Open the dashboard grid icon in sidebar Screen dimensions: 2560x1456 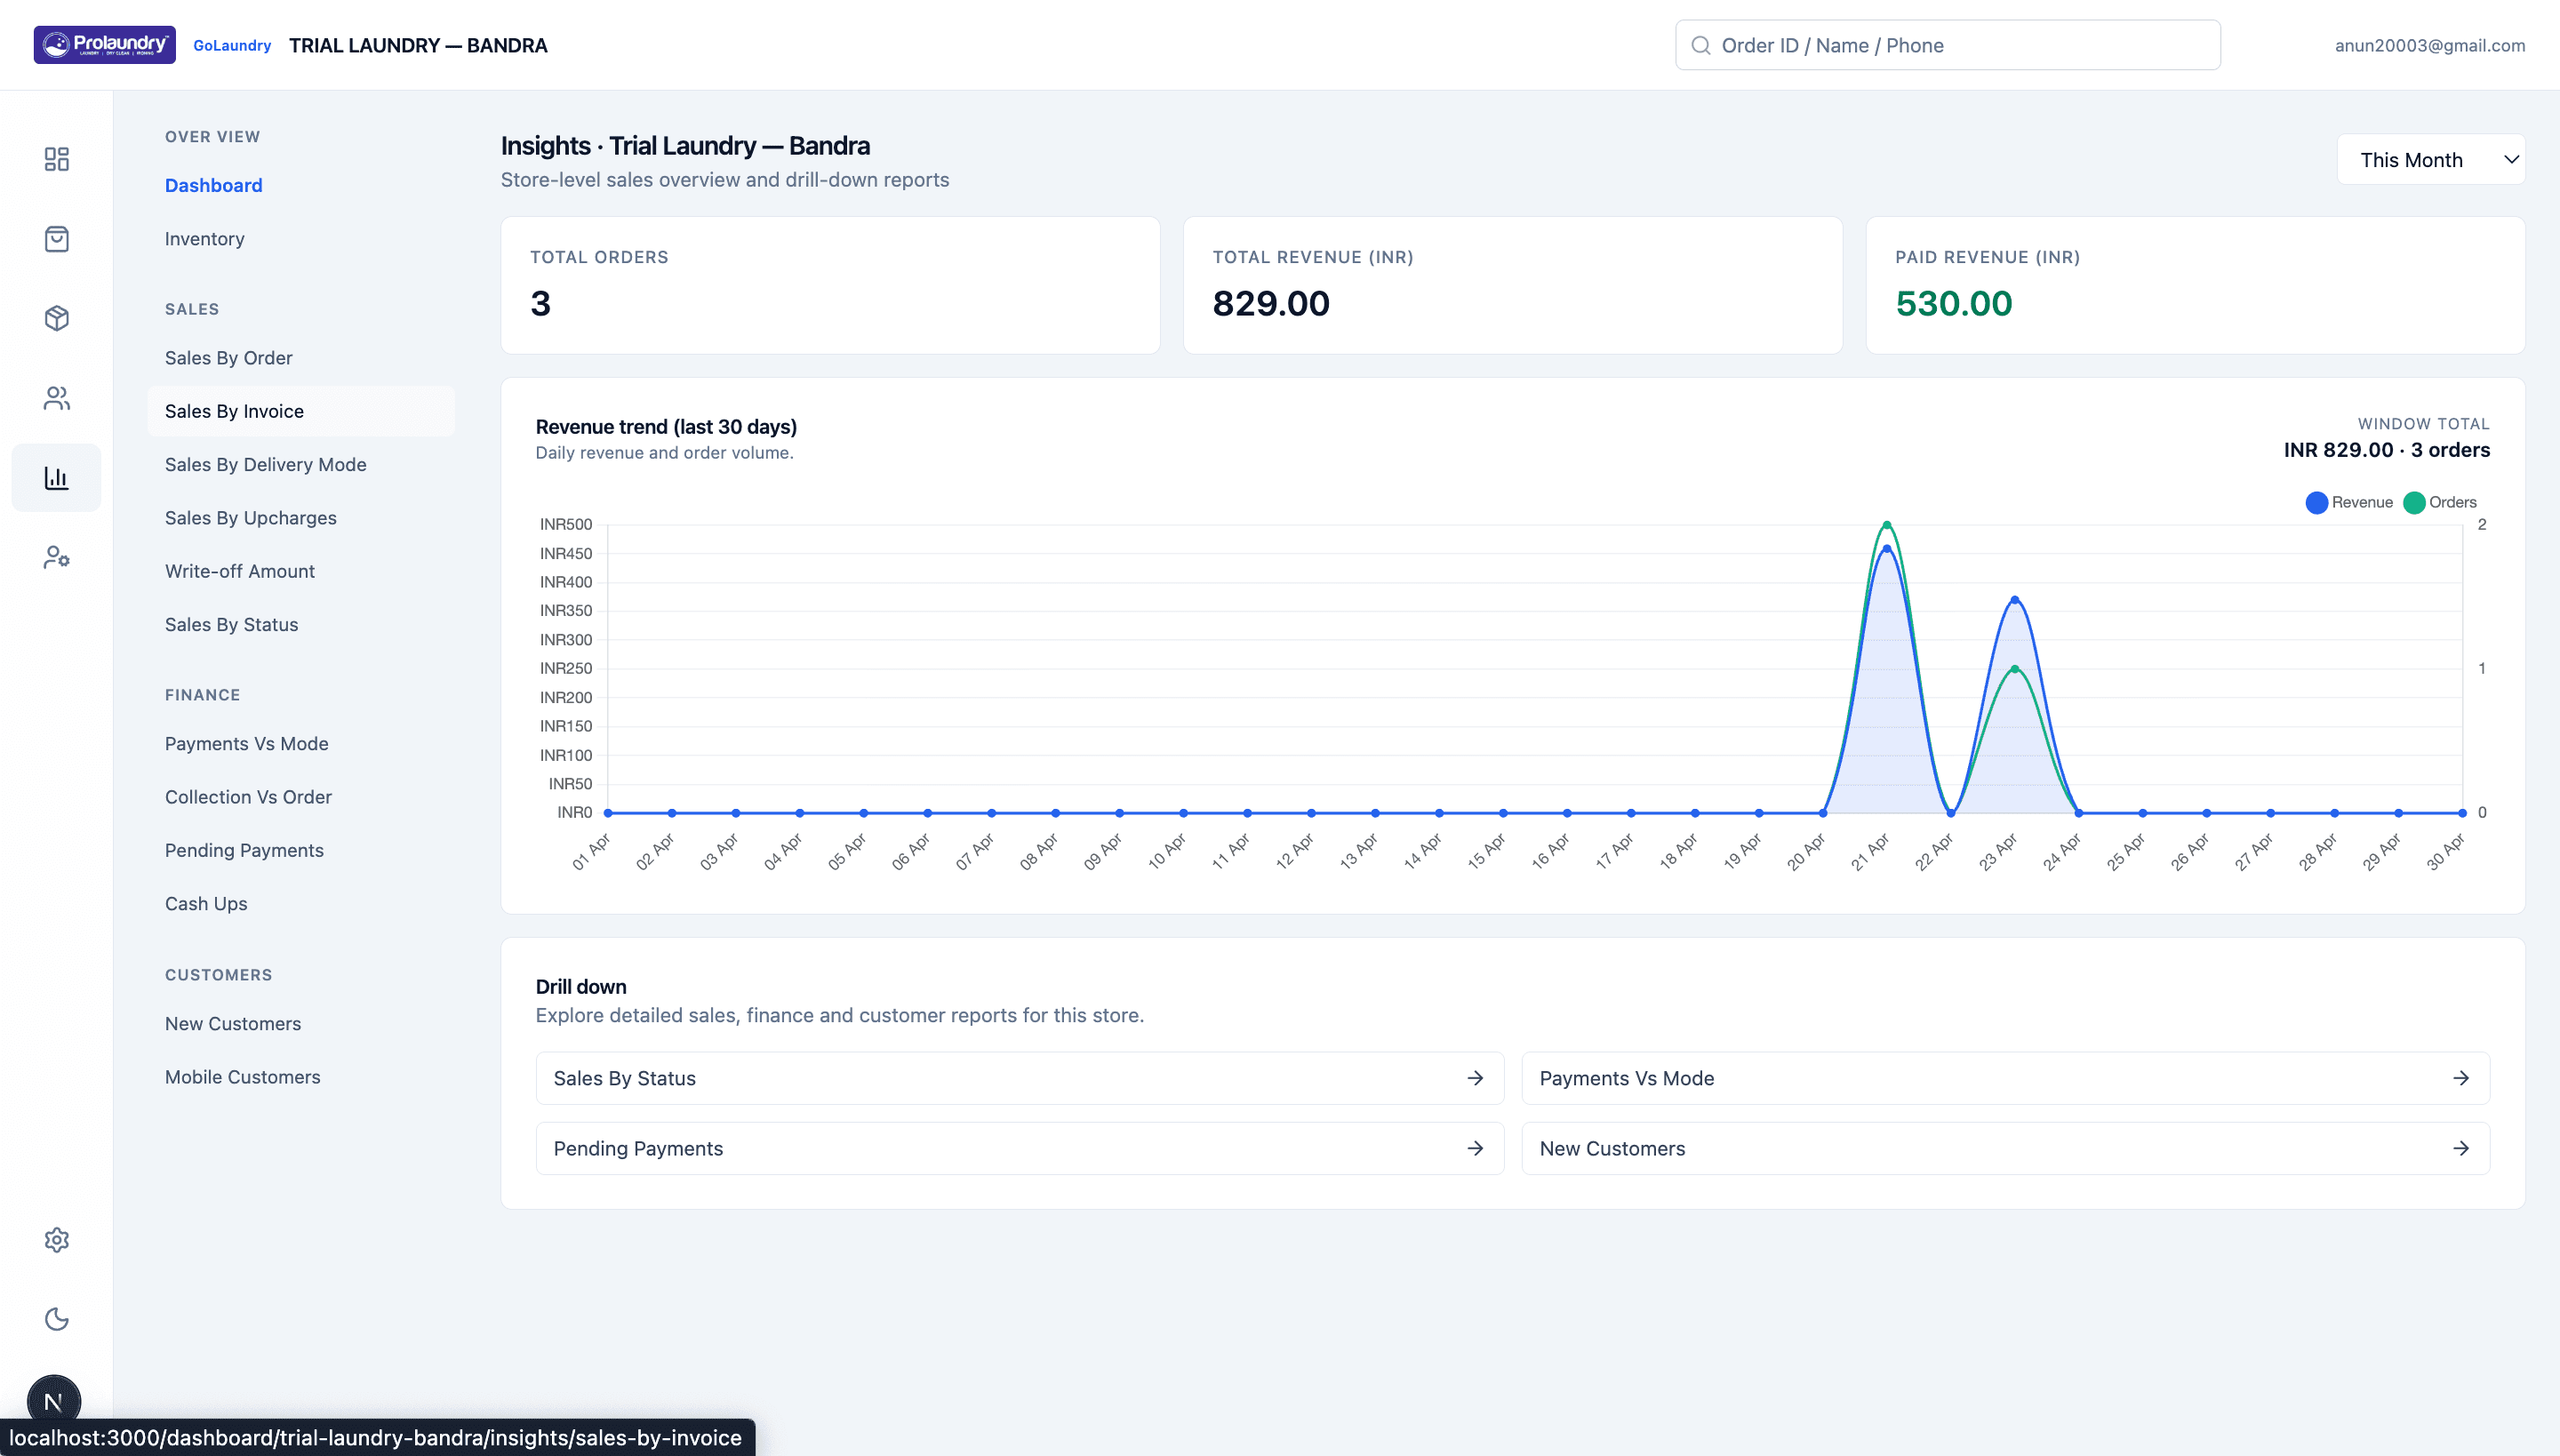[56, 158]
